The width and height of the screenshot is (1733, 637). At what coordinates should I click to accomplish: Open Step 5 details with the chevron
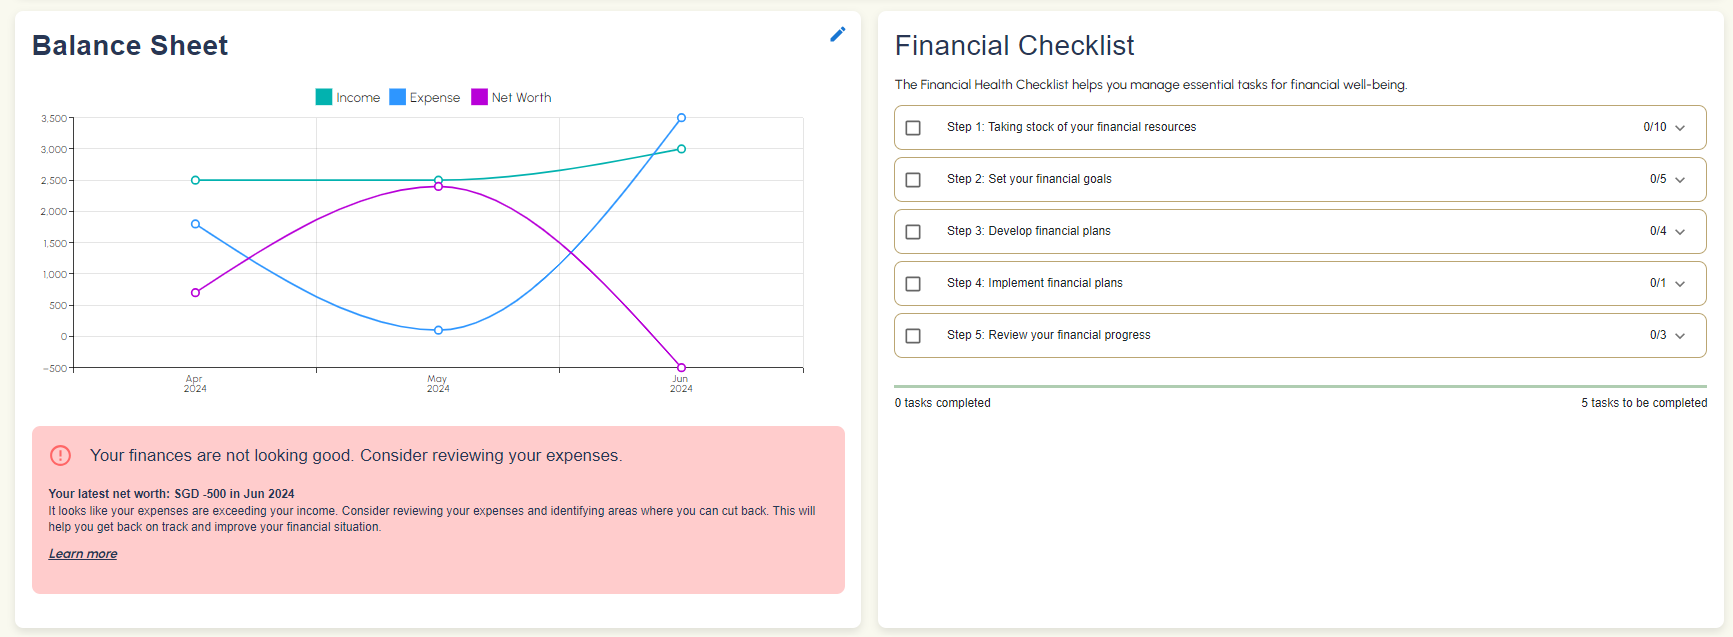1680,336
